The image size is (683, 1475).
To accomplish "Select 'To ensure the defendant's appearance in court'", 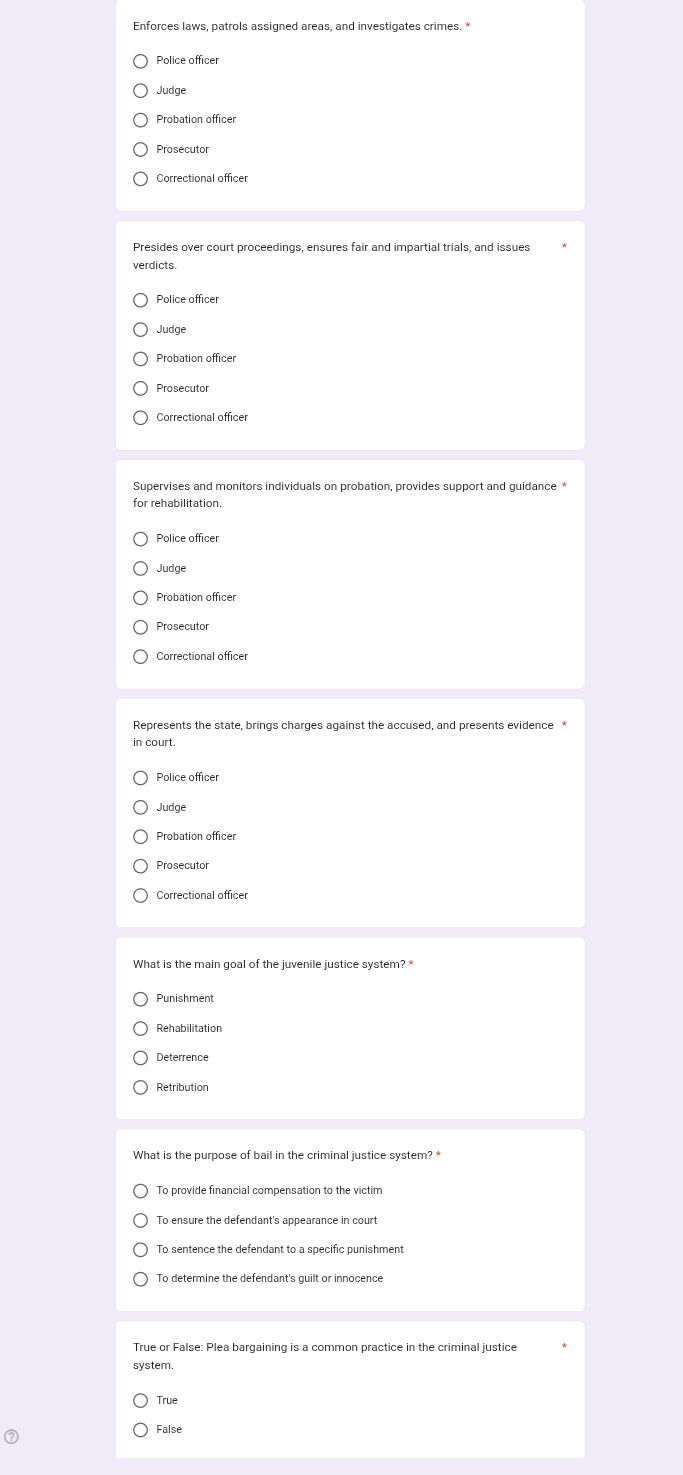I will pyautogui.click(x=141, y=1221).
